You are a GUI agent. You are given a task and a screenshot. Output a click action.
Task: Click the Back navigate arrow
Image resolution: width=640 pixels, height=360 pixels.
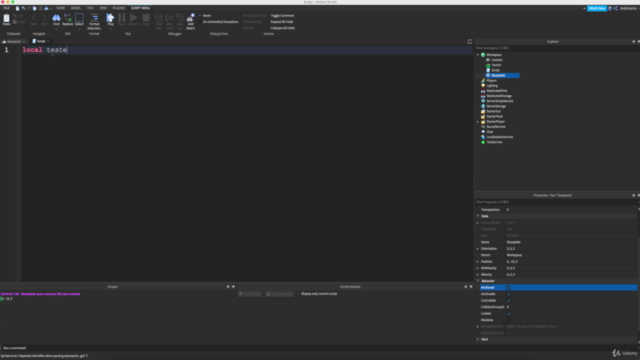click(34, 18)
